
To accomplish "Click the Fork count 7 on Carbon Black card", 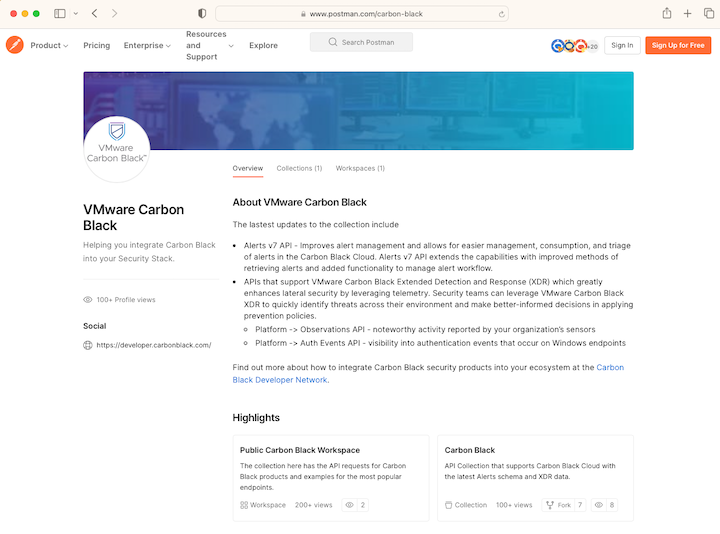I will [x=580, y=505].
